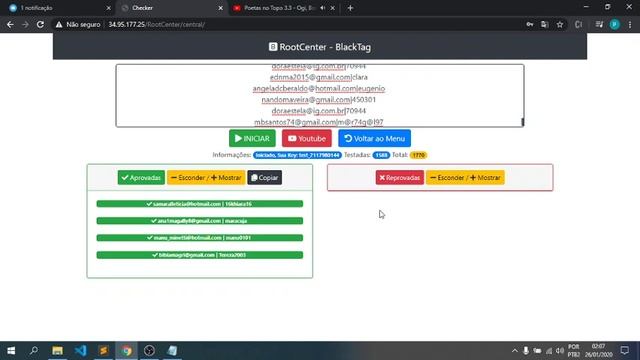Select the Checker browser tab

tap(171, 8)
